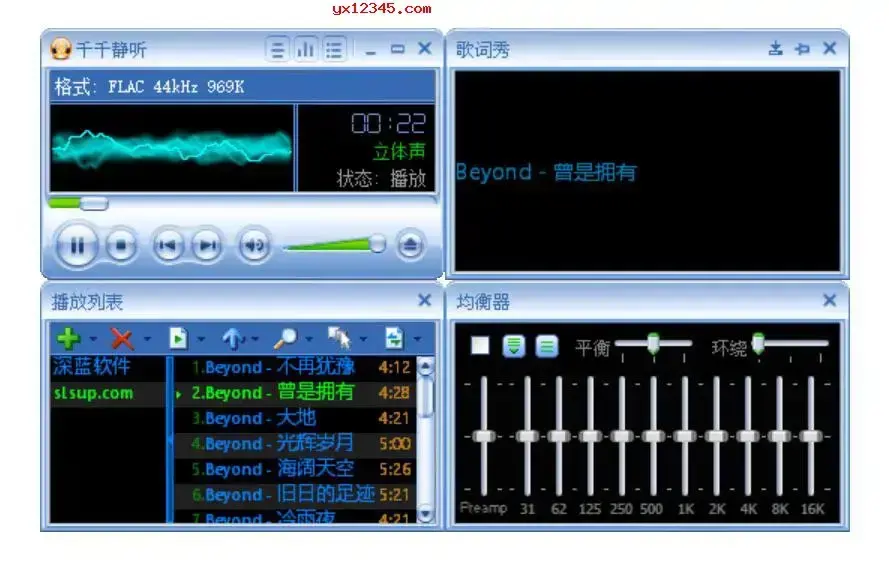
Task: Open the dropdown beside the cursor edit icon
Action: (x=363, y=339)
